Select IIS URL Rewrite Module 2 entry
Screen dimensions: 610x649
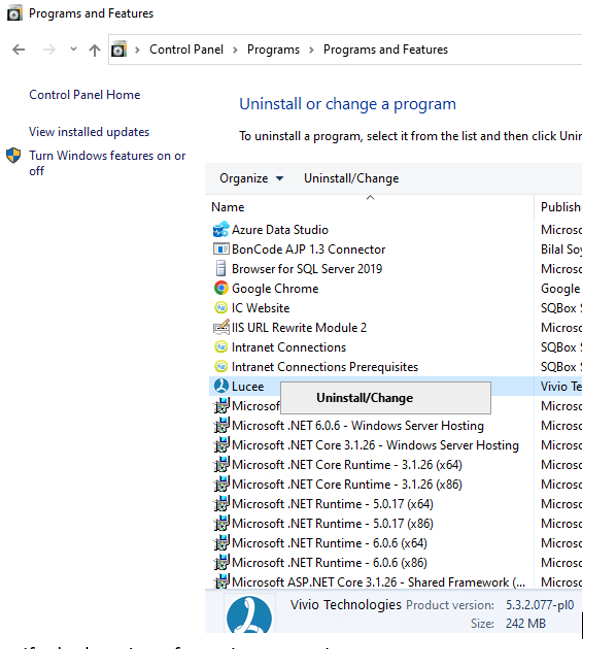tap(299, 328)
